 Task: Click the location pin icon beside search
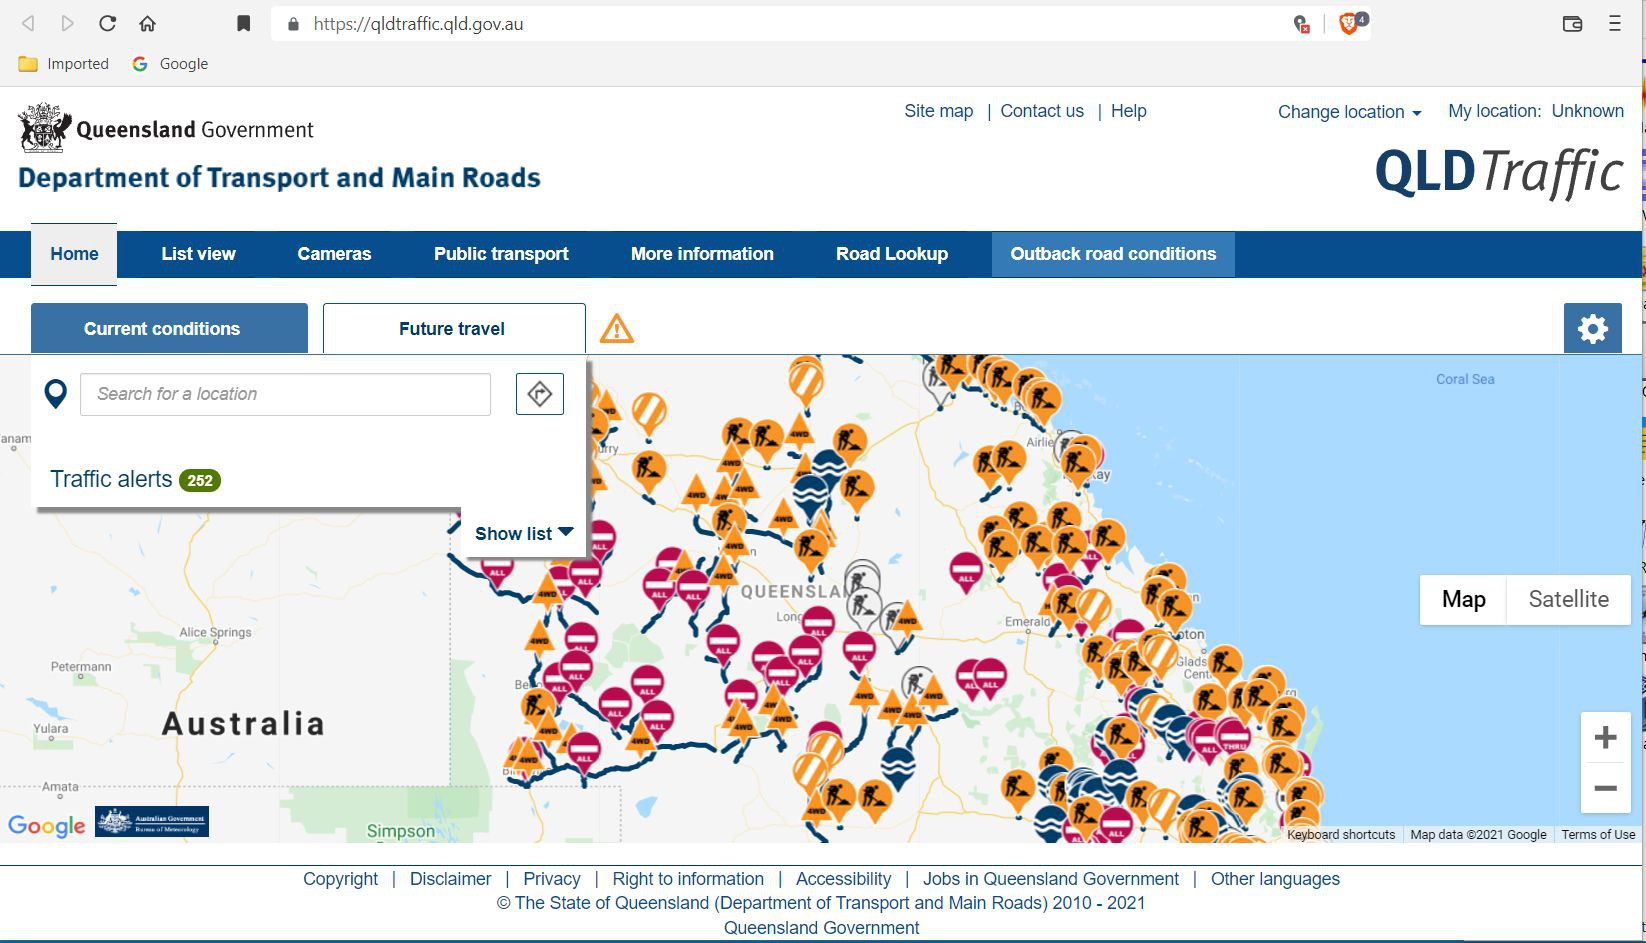[x=56, y=394]
